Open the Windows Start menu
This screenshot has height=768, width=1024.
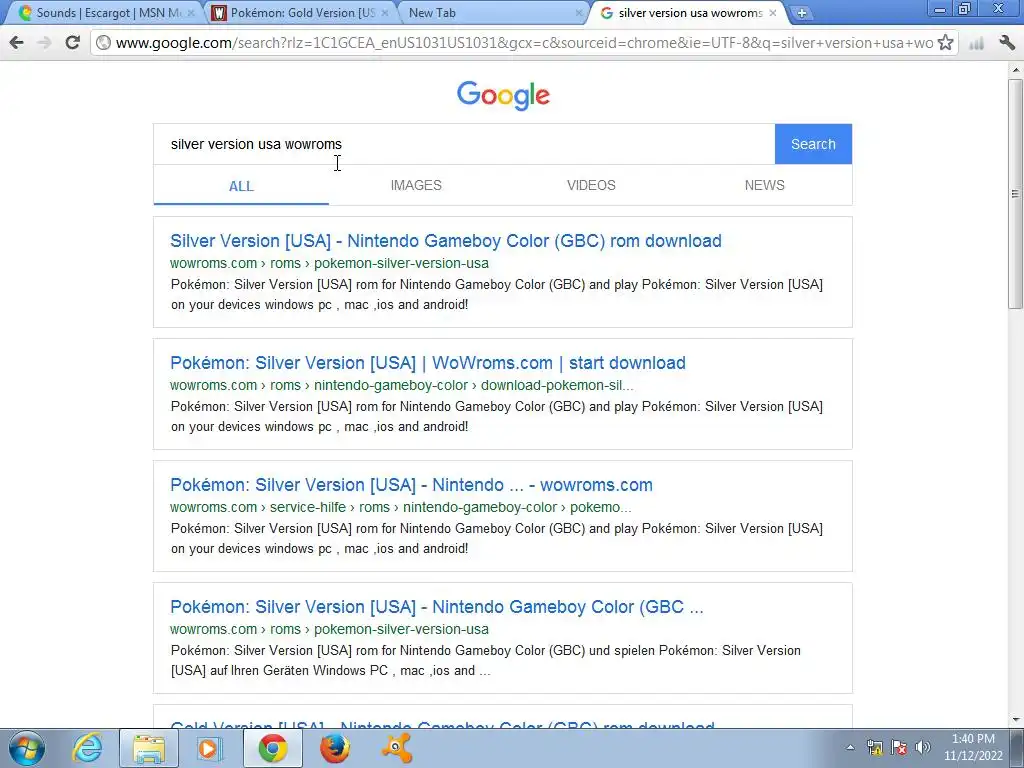27,748
